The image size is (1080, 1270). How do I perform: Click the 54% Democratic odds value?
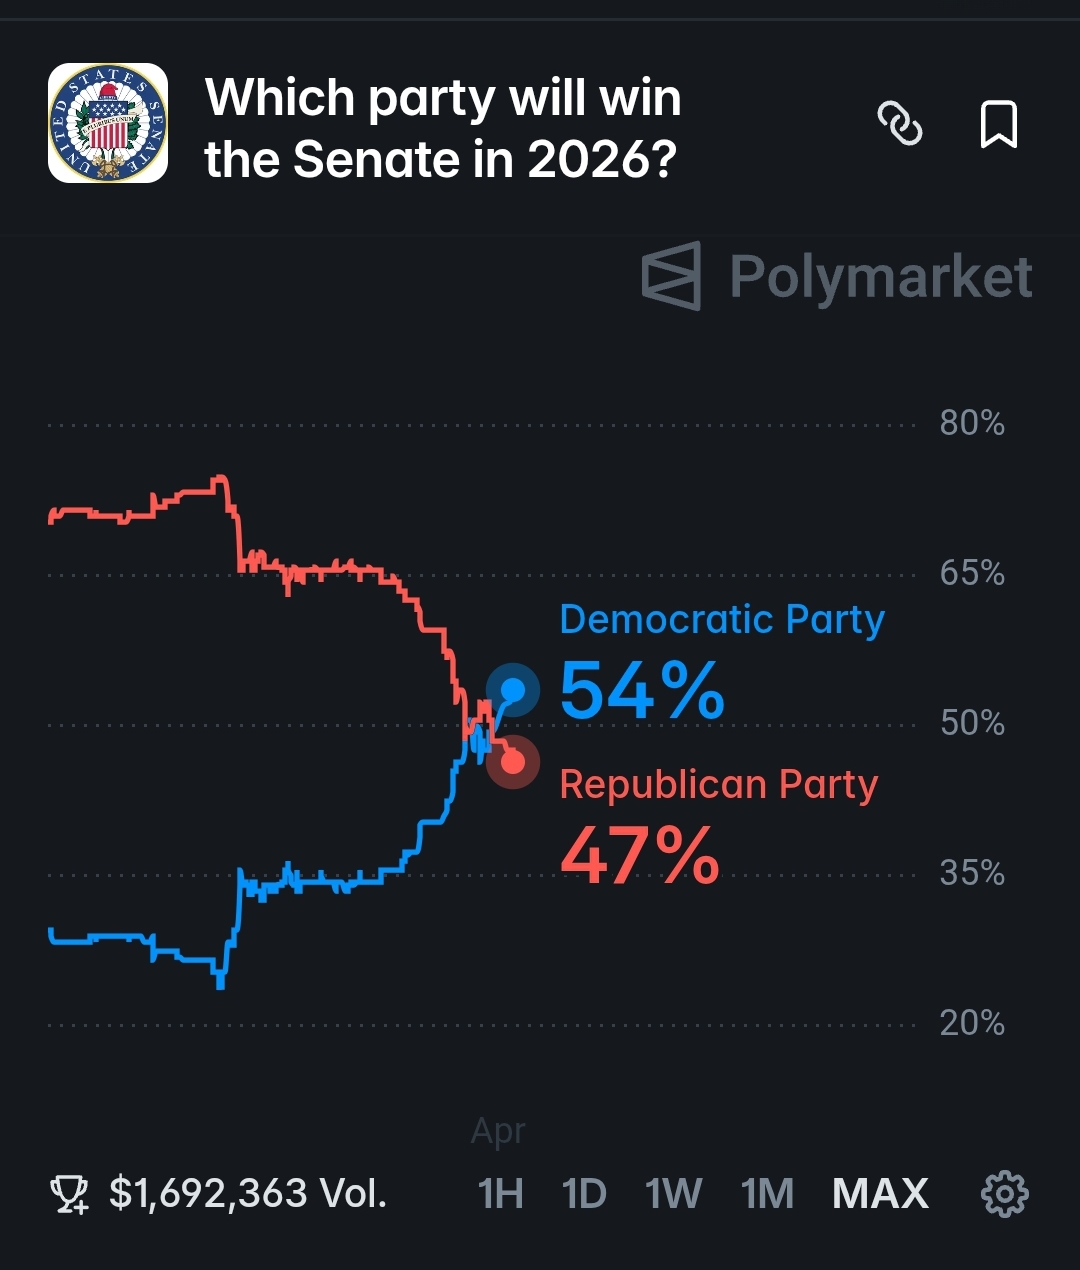[642, 690]
